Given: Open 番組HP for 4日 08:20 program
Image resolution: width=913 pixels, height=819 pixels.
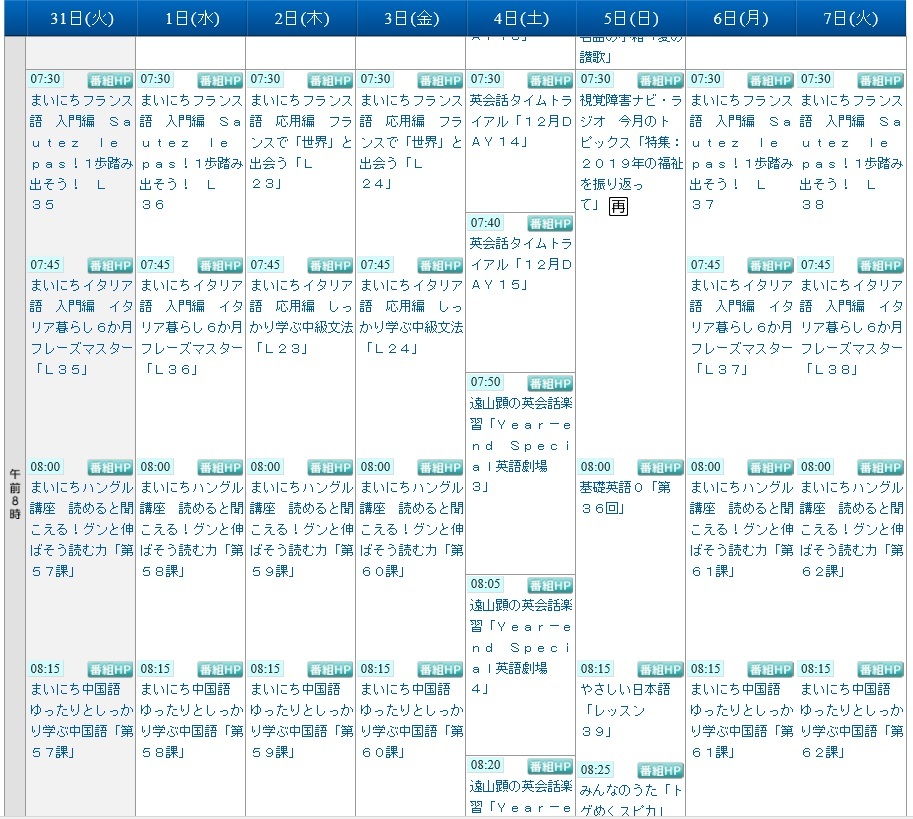Looking at the screenshot, I should click(x=550, y=767).
